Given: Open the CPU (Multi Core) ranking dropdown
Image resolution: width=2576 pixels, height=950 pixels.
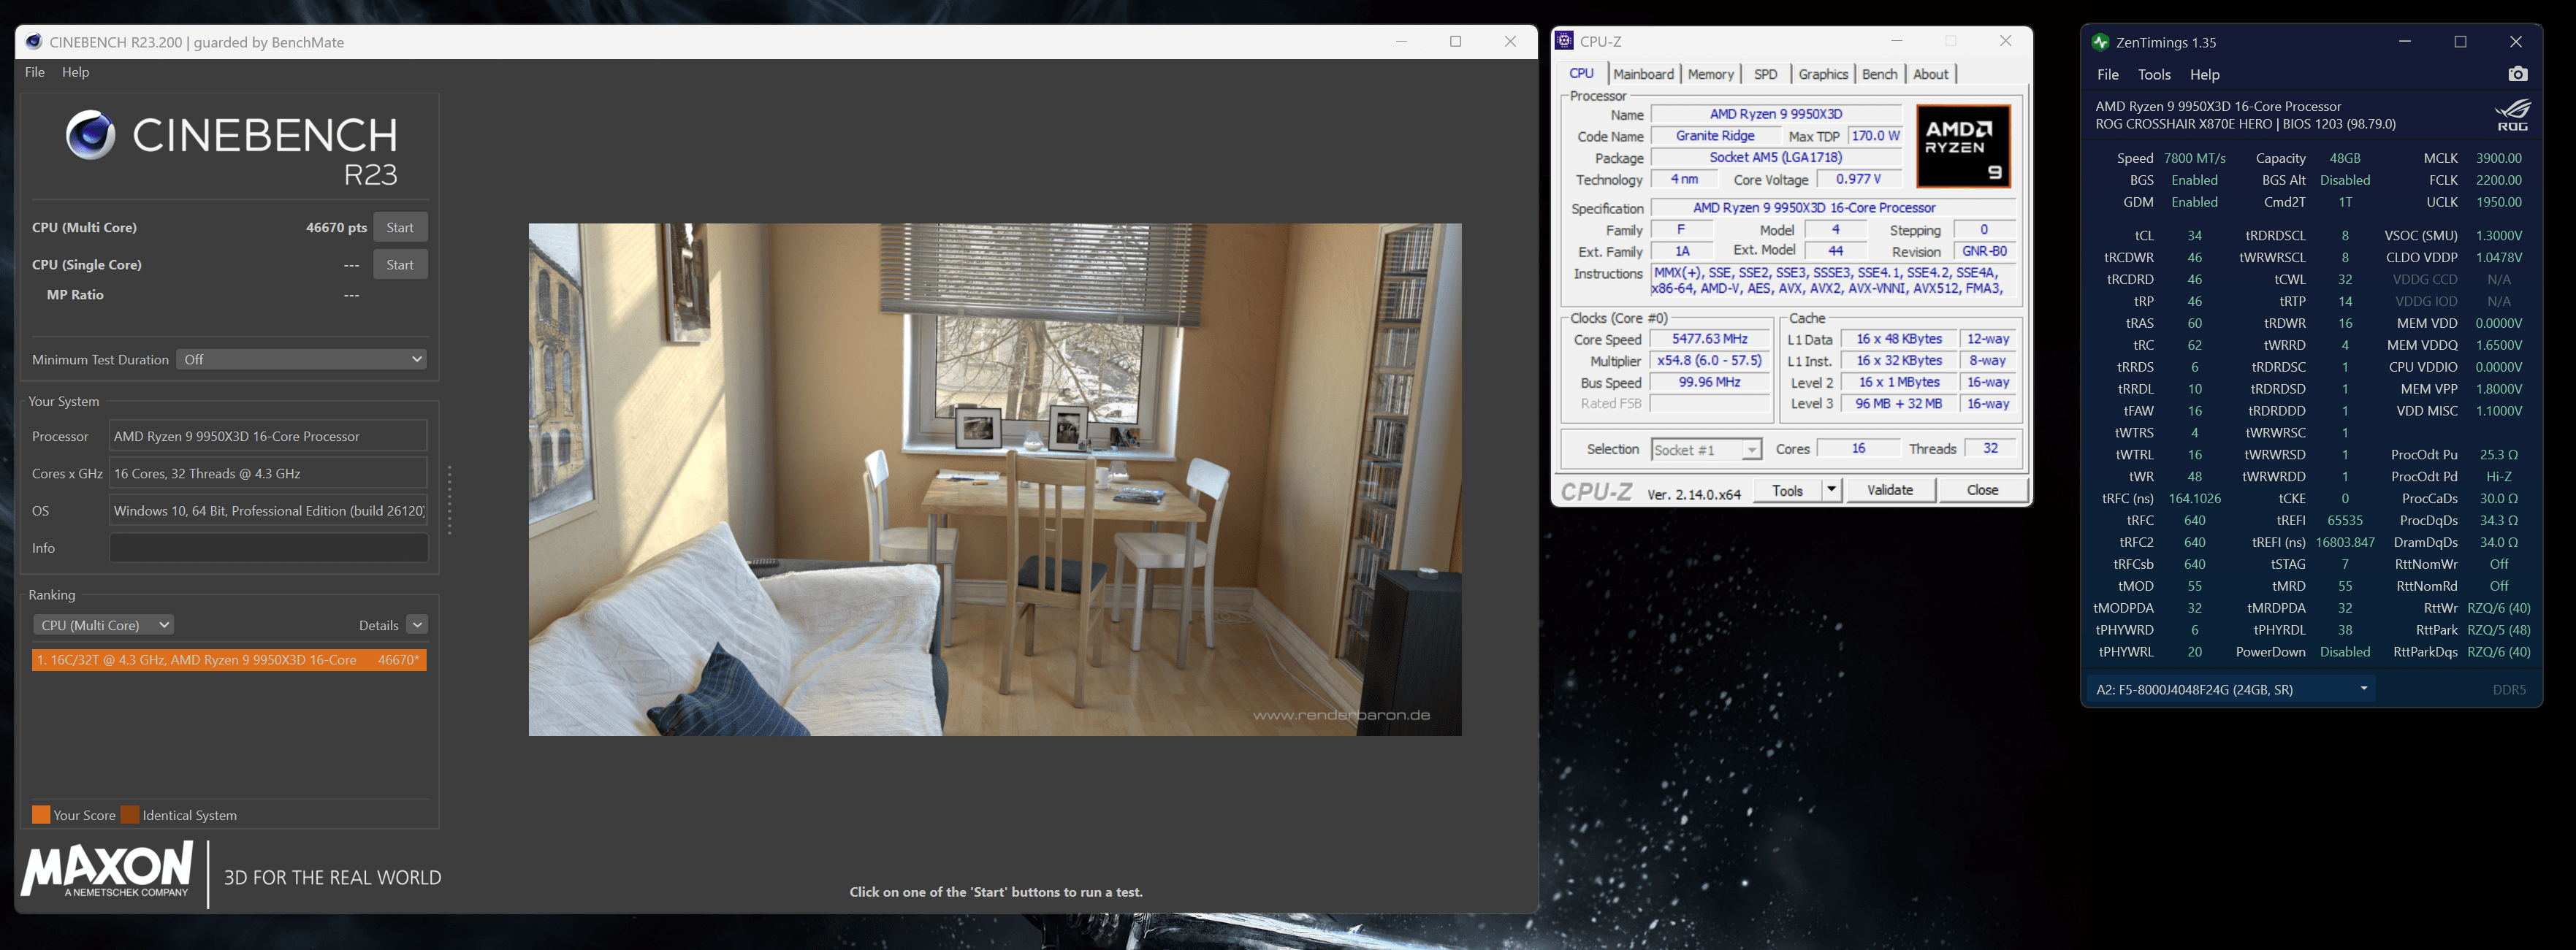Looking at the screenshot, I should tap(104, 625).
